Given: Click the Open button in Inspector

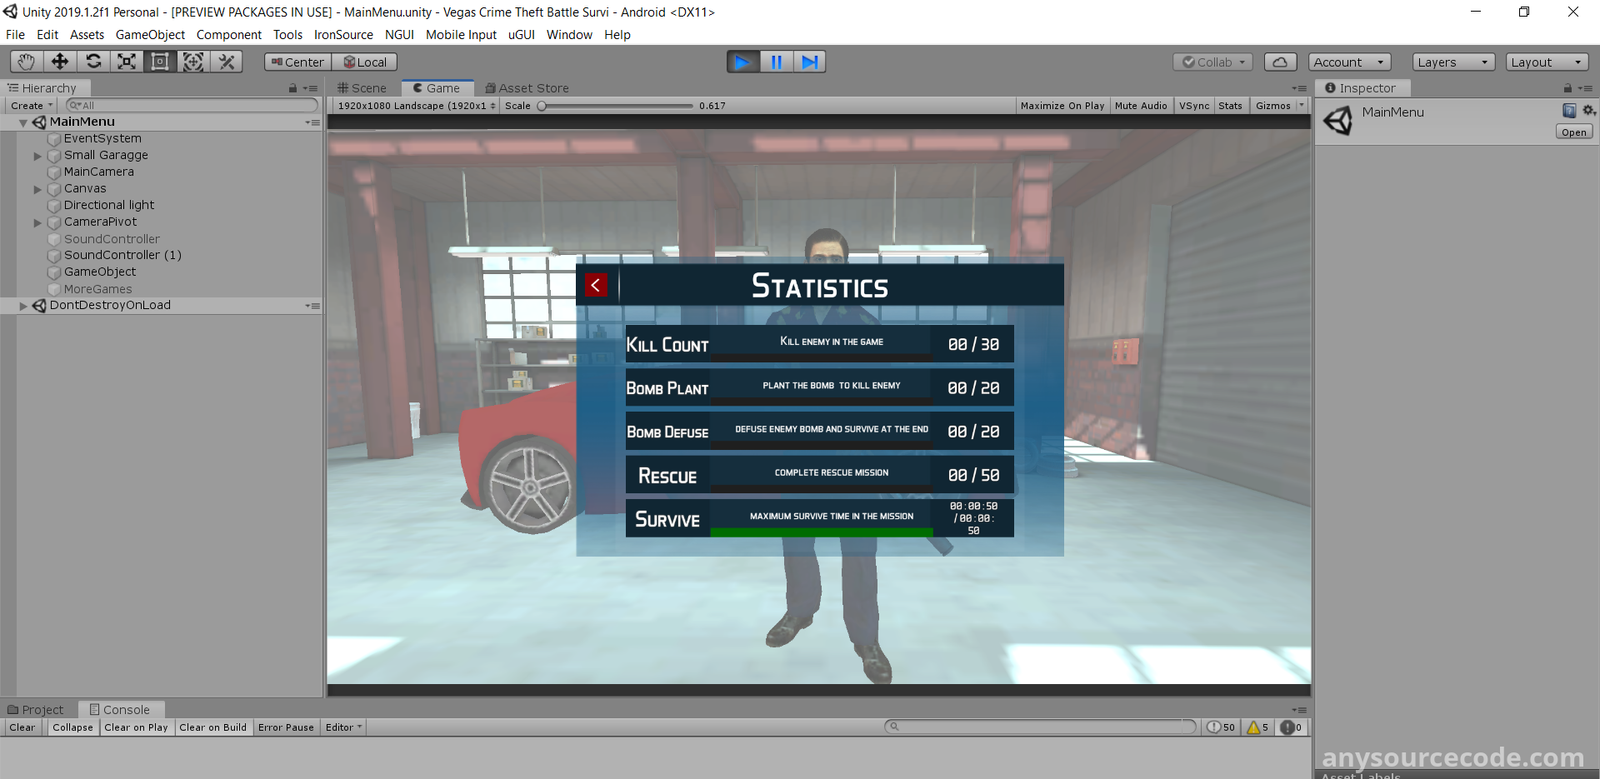Looking at the screenshot, I should (1573, 132).
